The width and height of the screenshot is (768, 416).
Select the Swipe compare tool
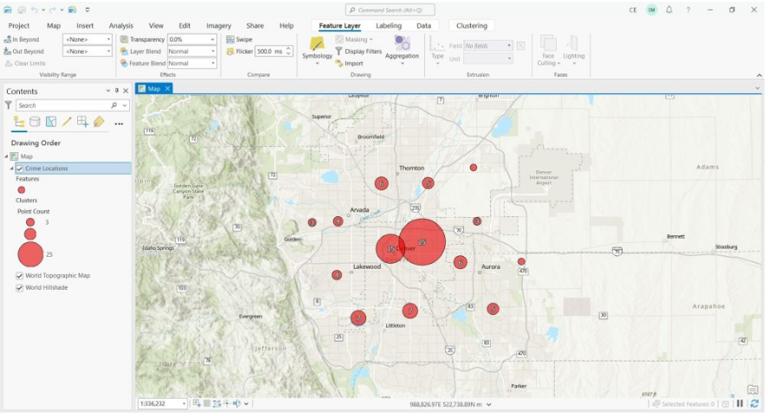[x=239, y=39]
